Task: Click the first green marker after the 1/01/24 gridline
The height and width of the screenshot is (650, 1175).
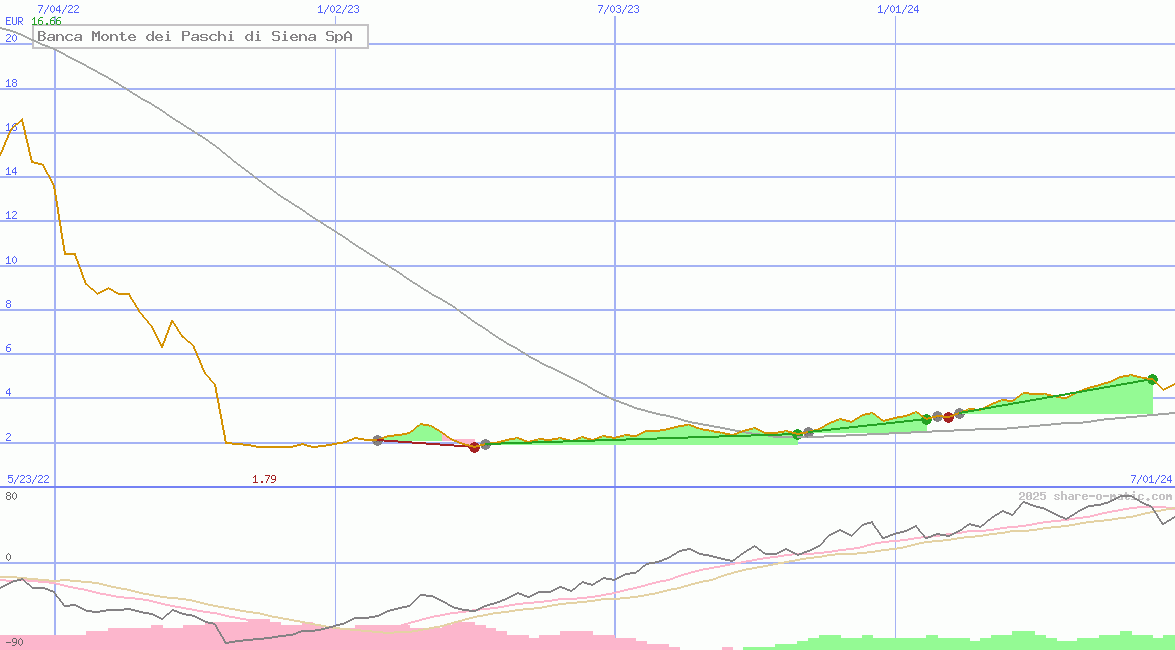Action: [926, 420]
